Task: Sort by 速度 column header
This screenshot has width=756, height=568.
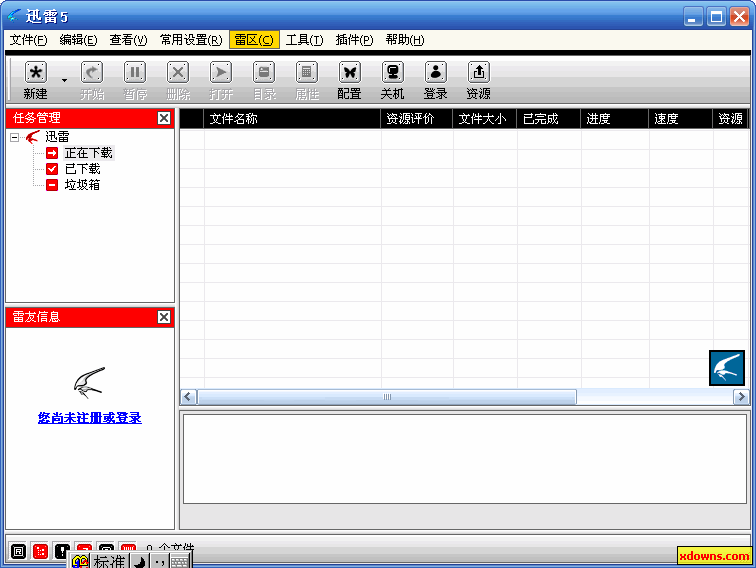Action: pos(681,119)
